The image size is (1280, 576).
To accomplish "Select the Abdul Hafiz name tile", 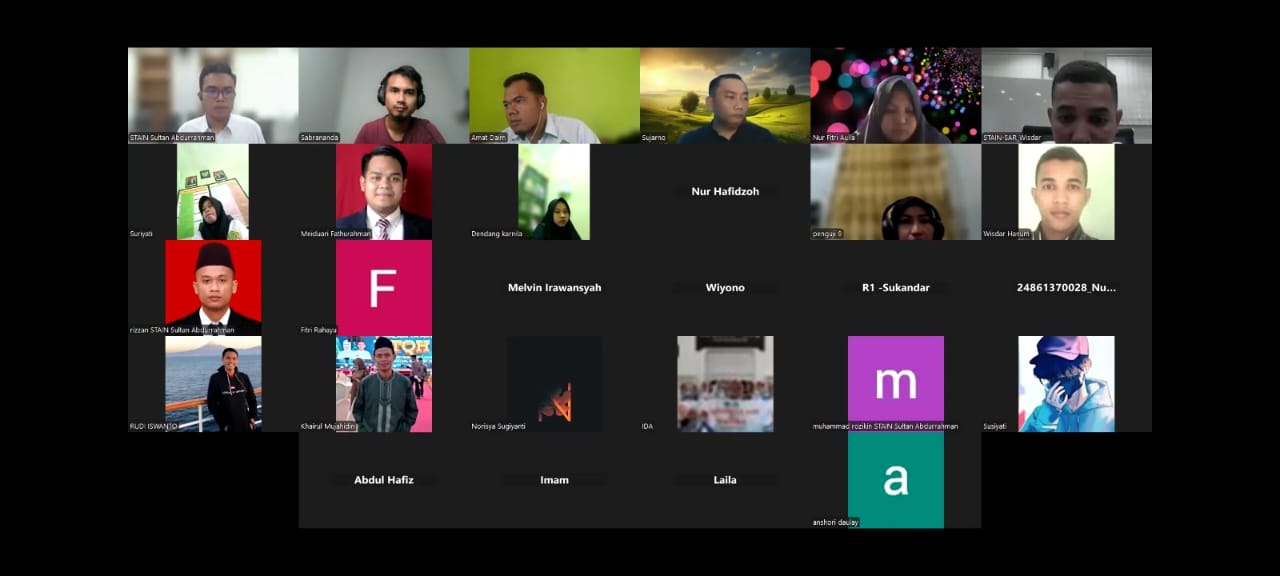I will (x=384, y=480).
